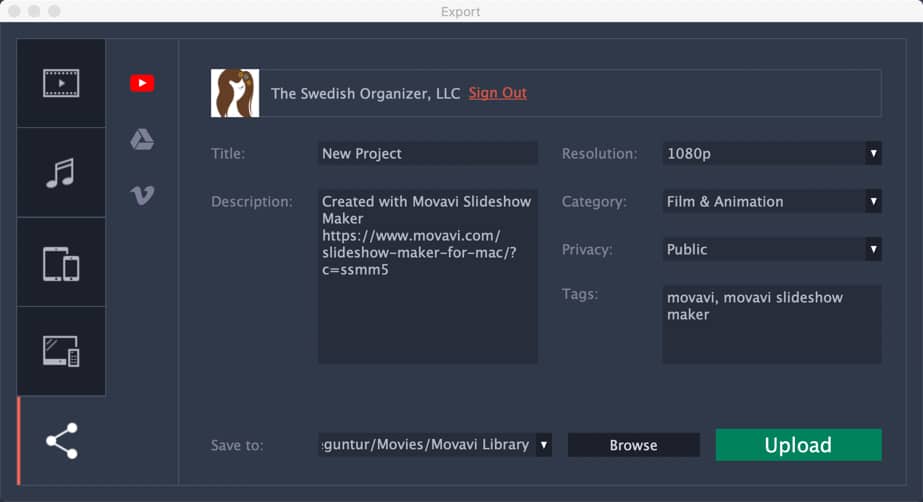Click the Privacy label
This screenshot has height=502, width=923.
[587, 250]
